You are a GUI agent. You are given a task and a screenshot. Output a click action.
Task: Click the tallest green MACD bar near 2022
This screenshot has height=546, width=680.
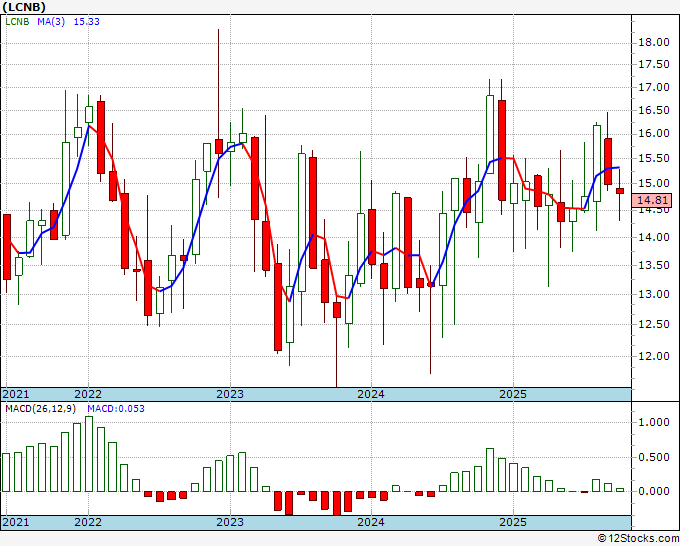(89, 454)
